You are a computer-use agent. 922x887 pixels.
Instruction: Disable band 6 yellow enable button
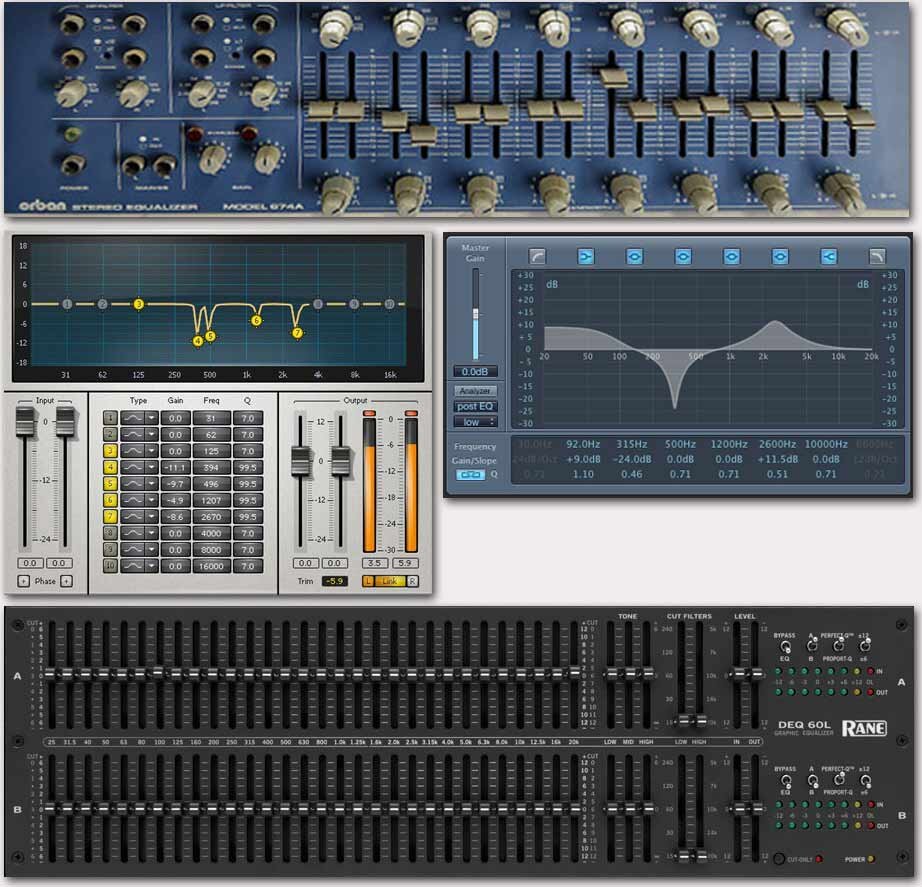tap(110, 501)
